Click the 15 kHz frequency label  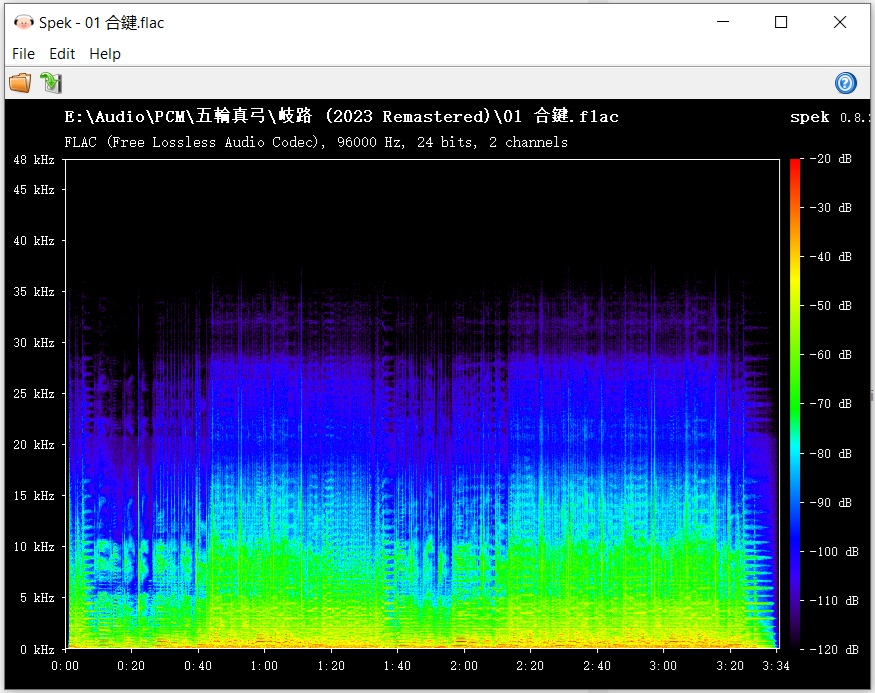point(34,495)
